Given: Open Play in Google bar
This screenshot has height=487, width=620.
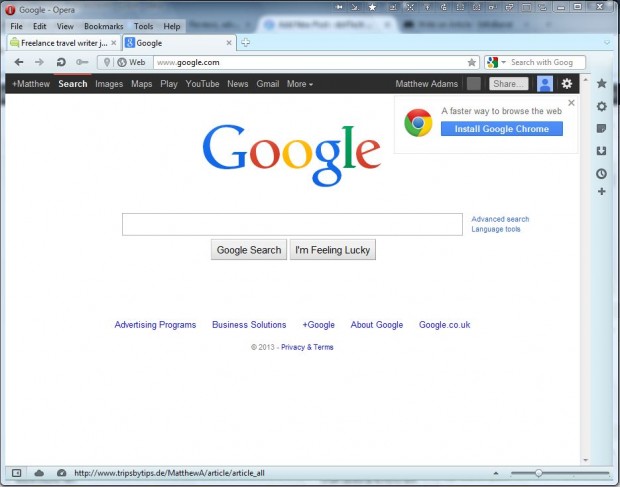Looking at the screenshot, I should coord(169,84).
